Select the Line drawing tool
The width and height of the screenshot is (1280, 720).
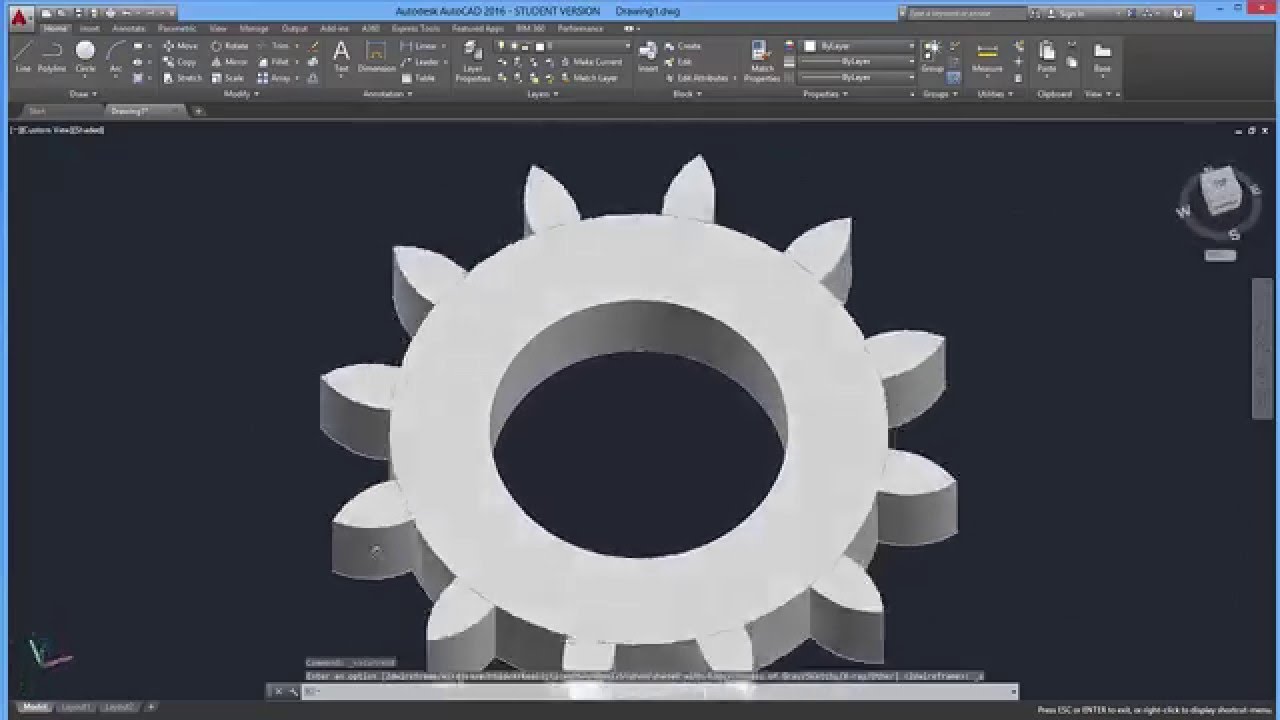[23, 57]
